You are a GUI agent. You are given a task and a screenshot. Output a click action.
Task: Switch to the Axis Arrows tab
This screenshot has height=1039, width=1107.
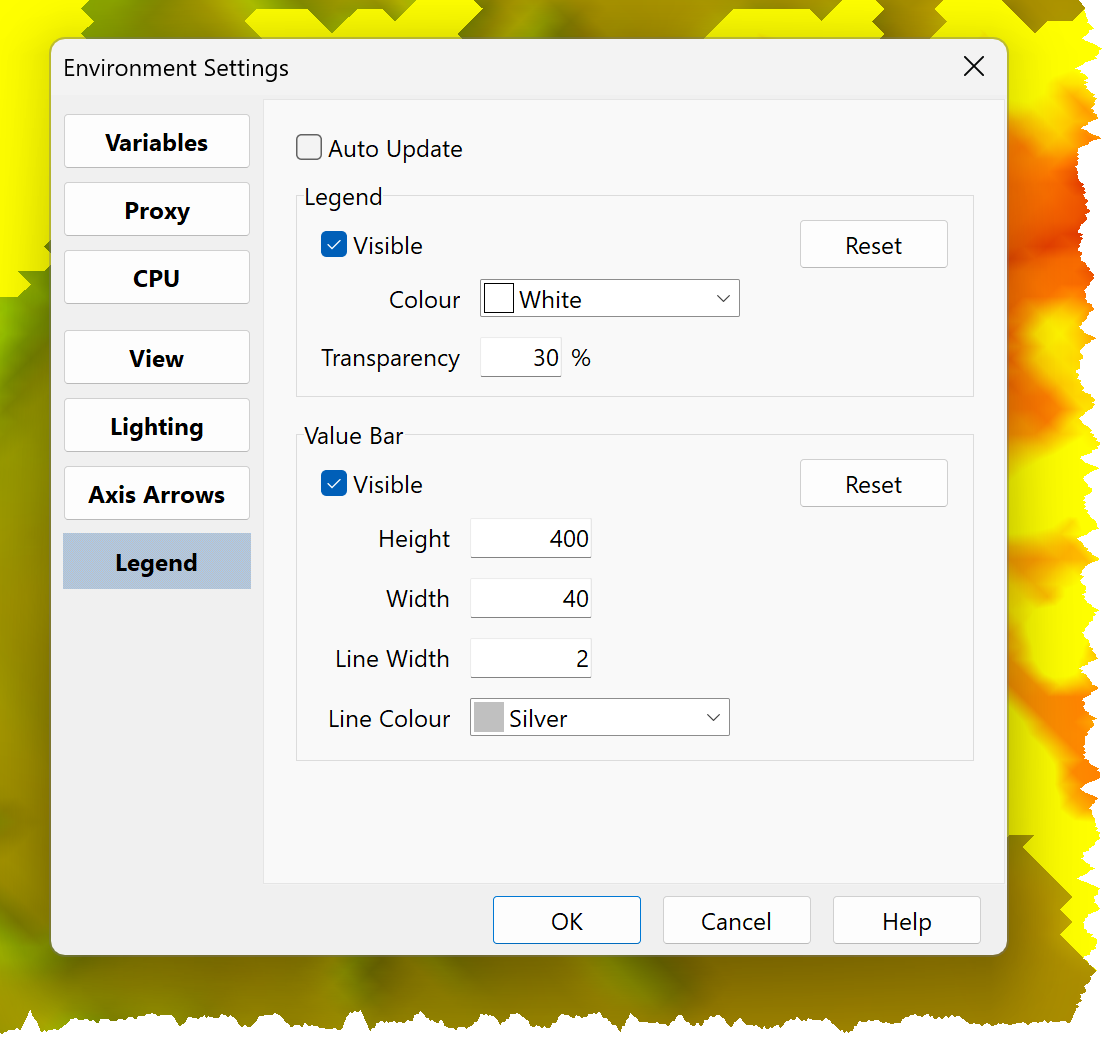pyautogui.click(x=157, y=493)
